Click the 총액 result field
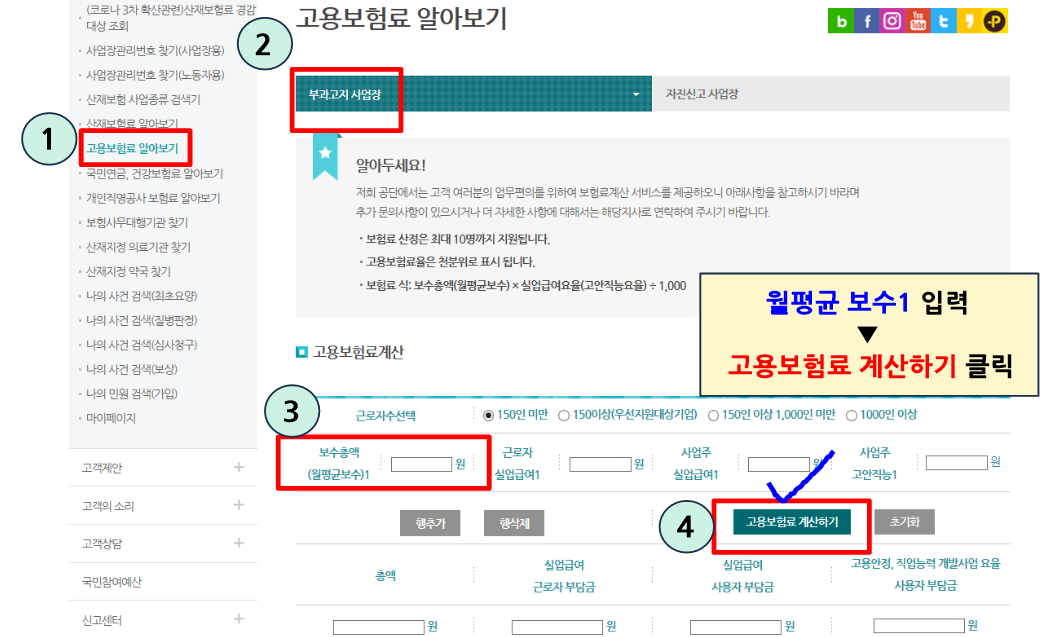The width and height of the screenshot is (1045, 637). coord(379,627)
